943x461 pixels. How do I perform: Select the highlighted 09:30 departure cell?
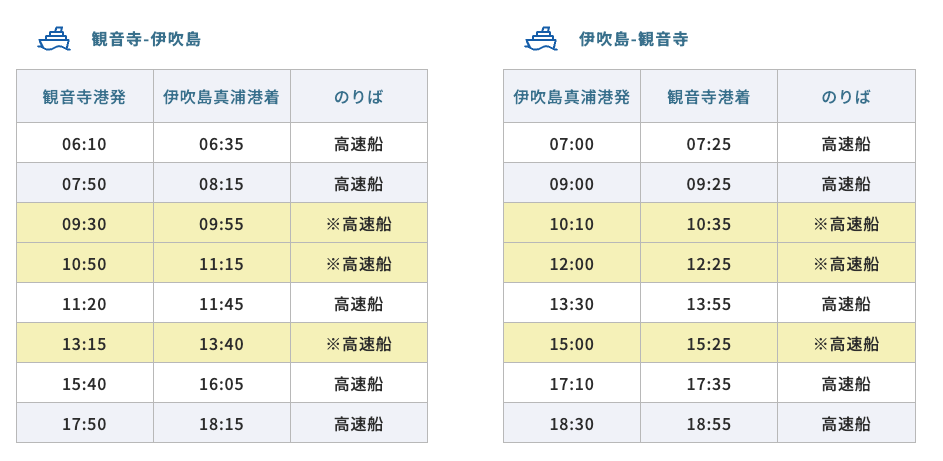[85, 223]
